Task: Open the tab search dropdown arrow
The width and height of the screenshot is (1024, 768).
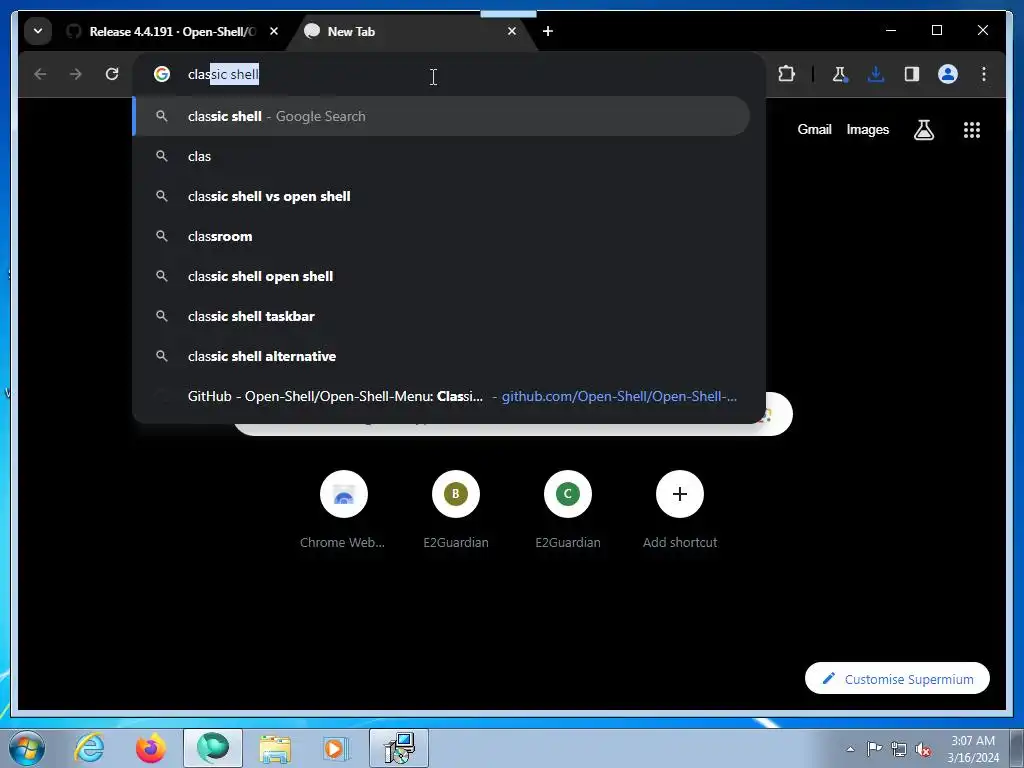Action: tap(38, 31)
